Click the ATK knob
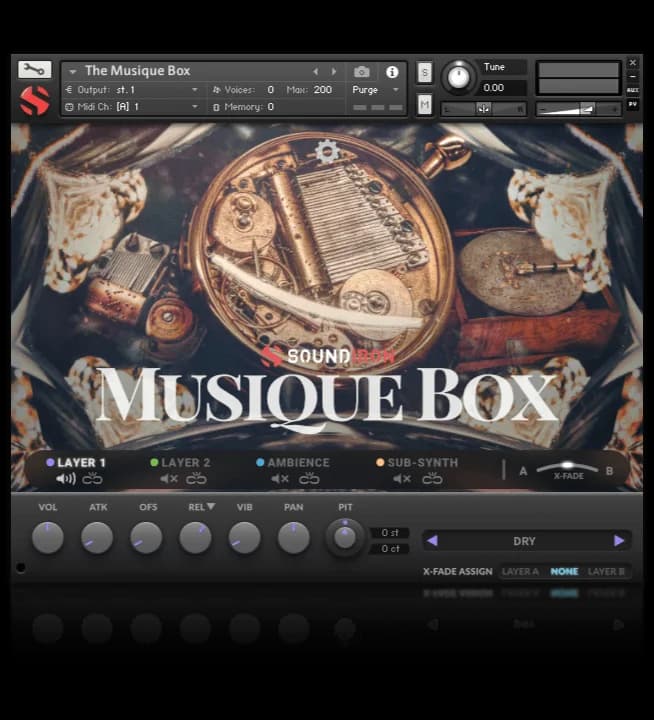Image resolution: width=654 pixels, height=720 pixels. [x=97, y=537]
